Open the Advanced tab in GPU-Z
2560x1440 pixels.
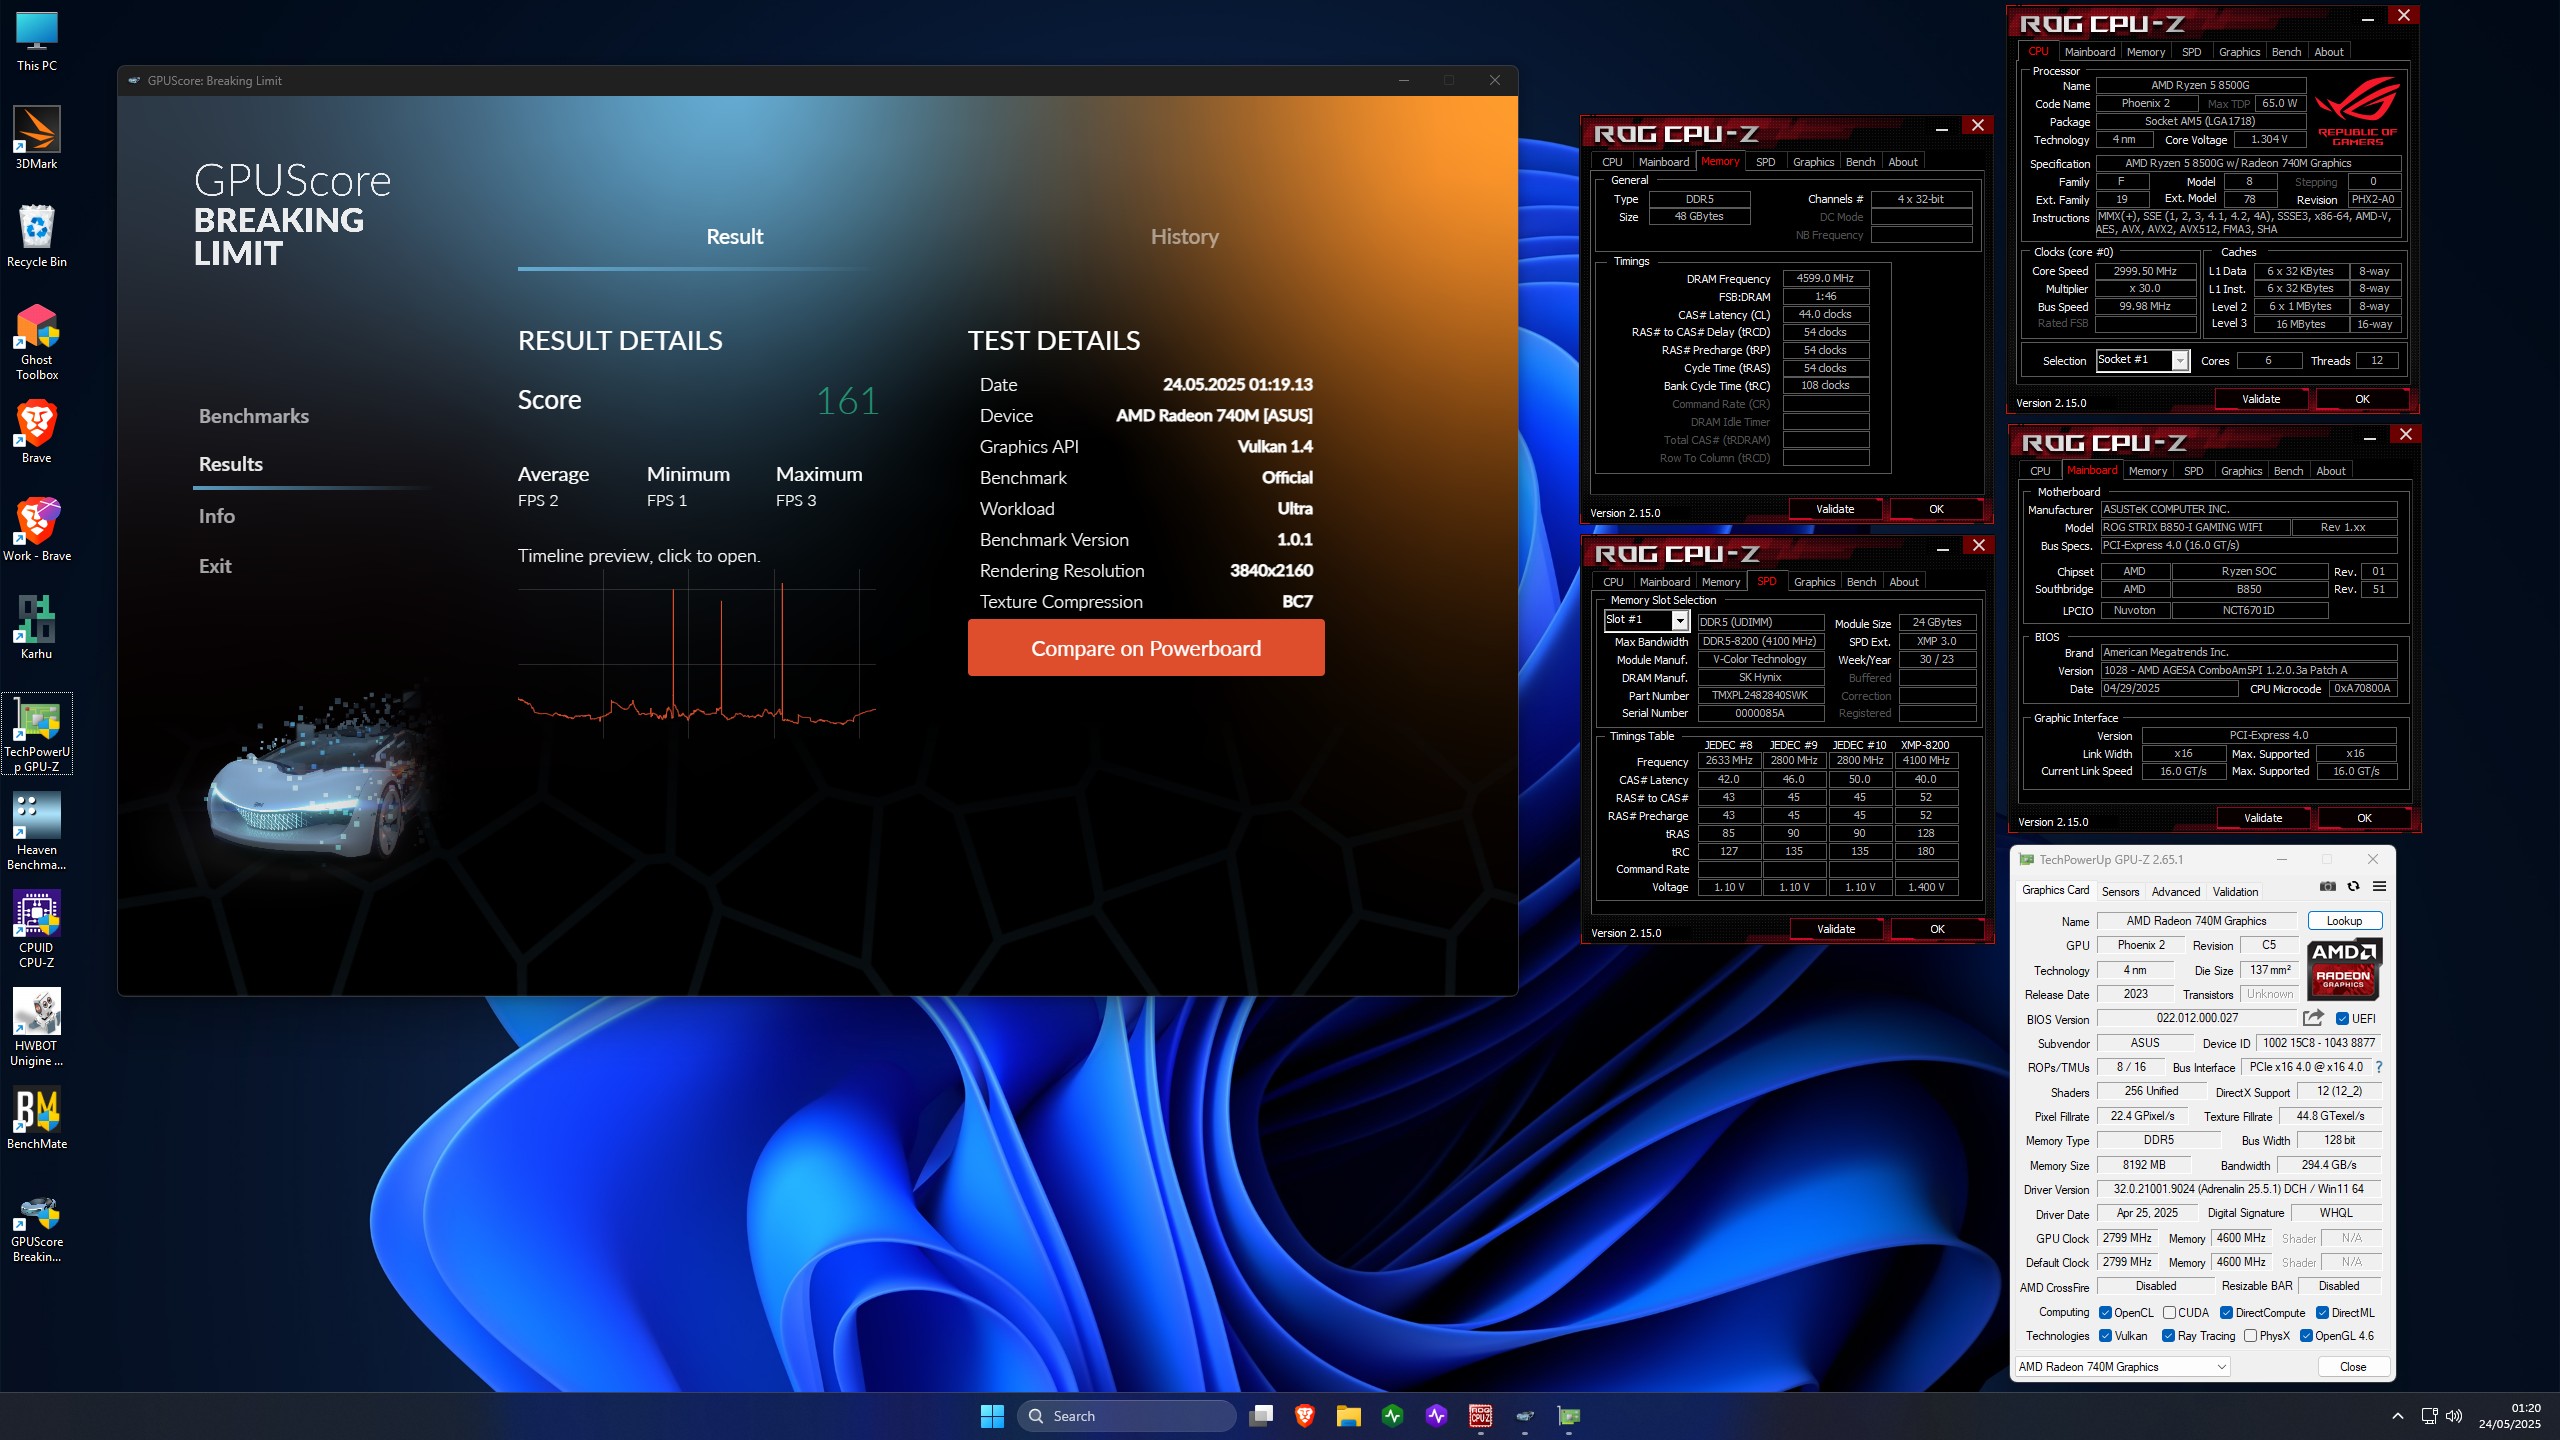click(x=2176, y=892)
